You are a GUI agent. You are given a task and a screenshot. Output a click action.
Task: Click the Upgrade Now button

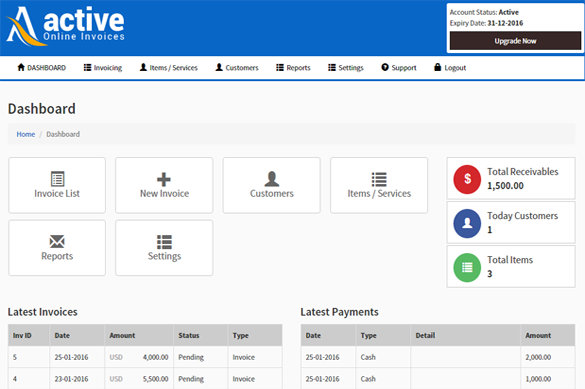515,41
